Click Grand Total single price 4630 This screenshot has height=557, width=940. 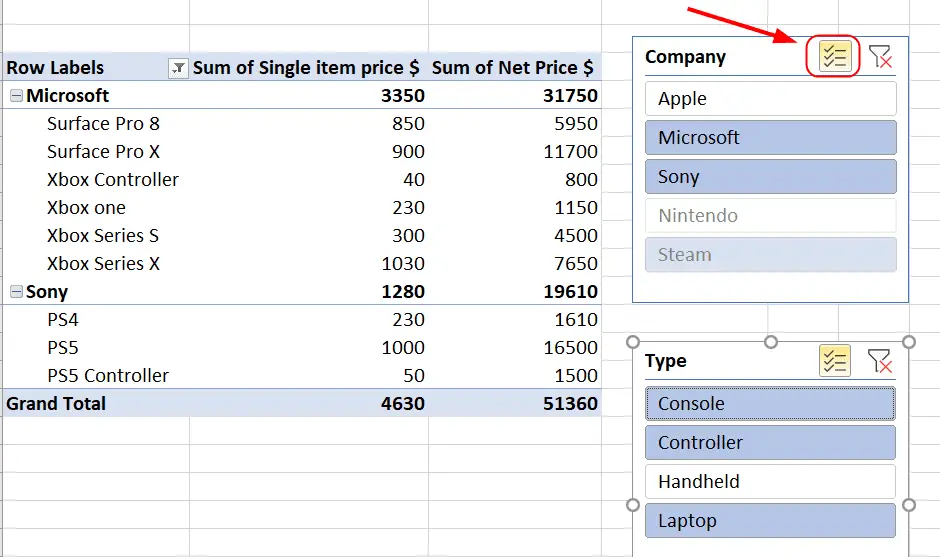[x=403, y=404]
